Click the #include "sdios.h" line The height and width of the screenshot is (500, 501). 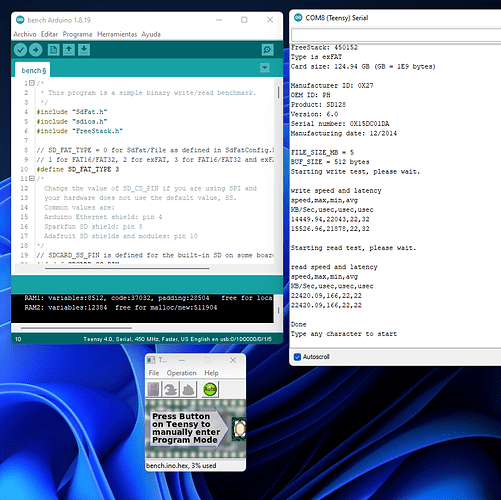click(72, 121)
